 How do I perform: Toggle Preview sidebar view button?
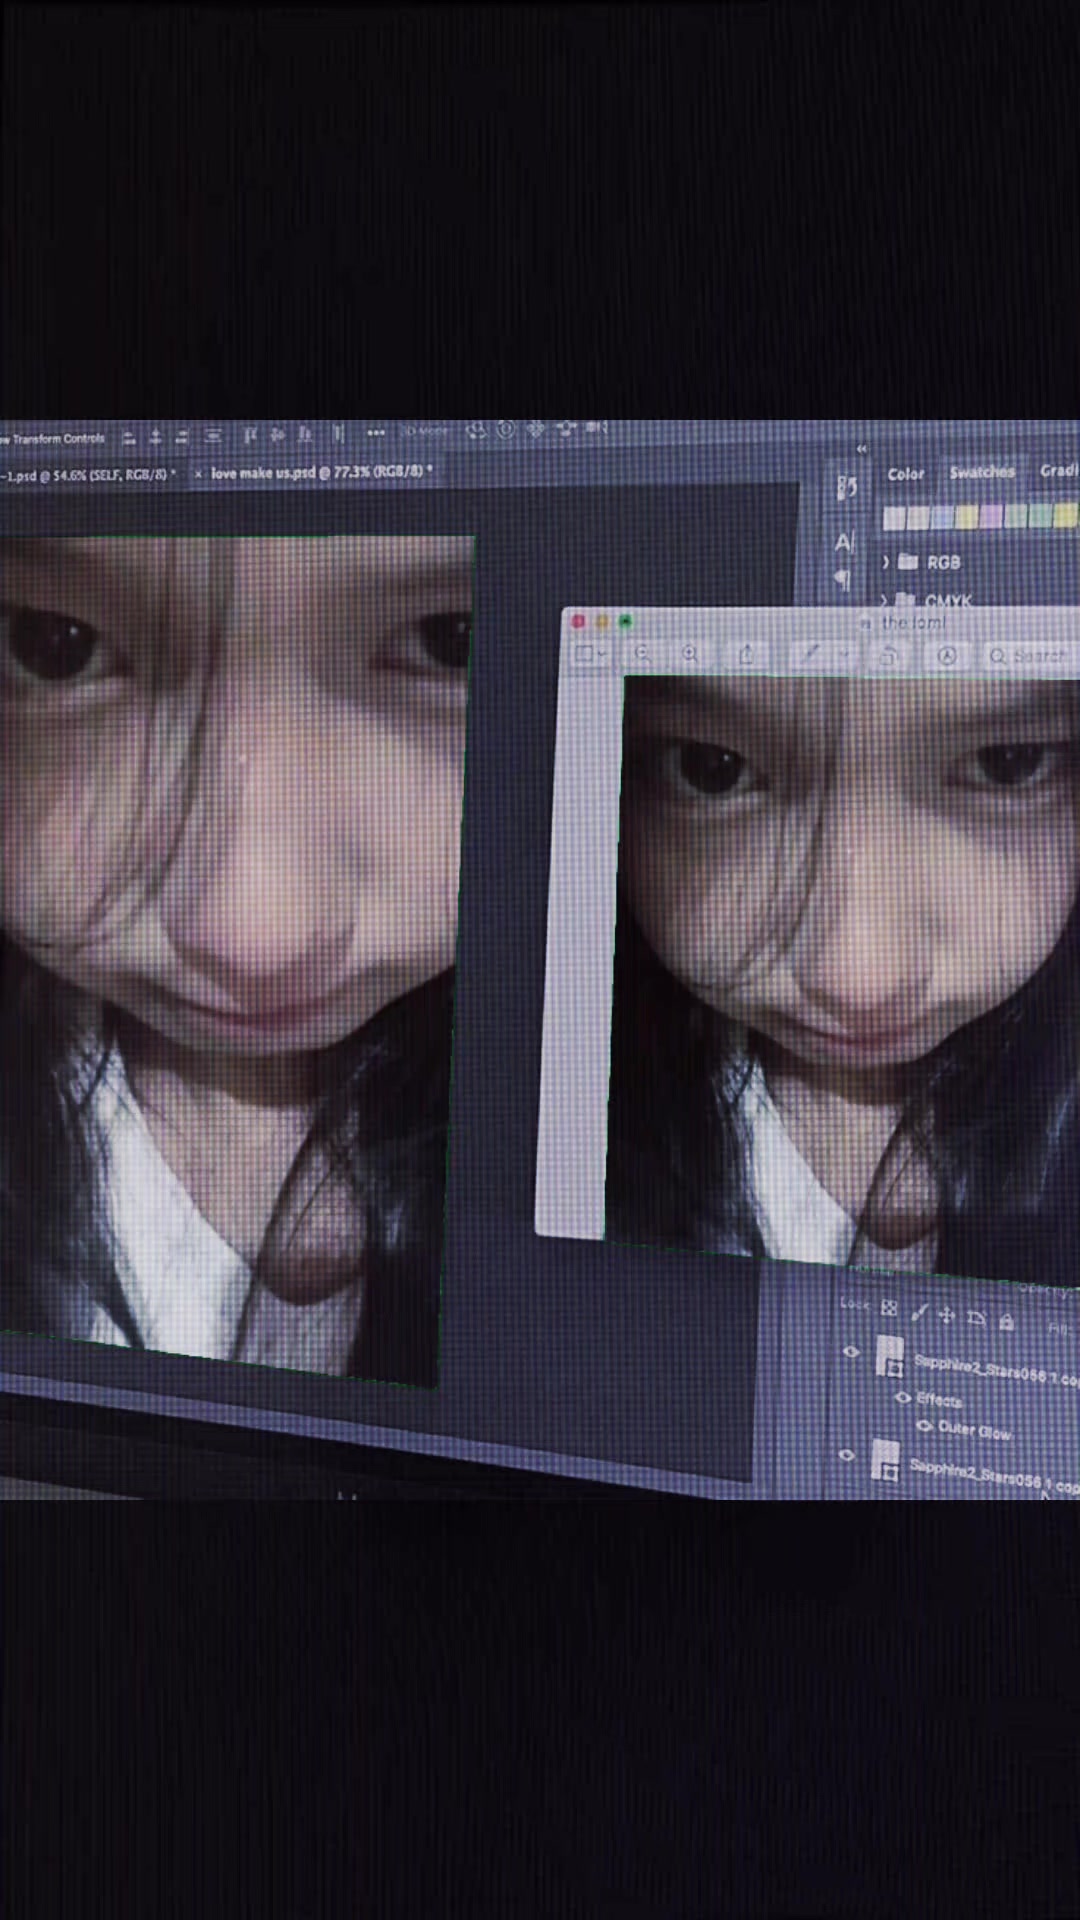(583, 654)
